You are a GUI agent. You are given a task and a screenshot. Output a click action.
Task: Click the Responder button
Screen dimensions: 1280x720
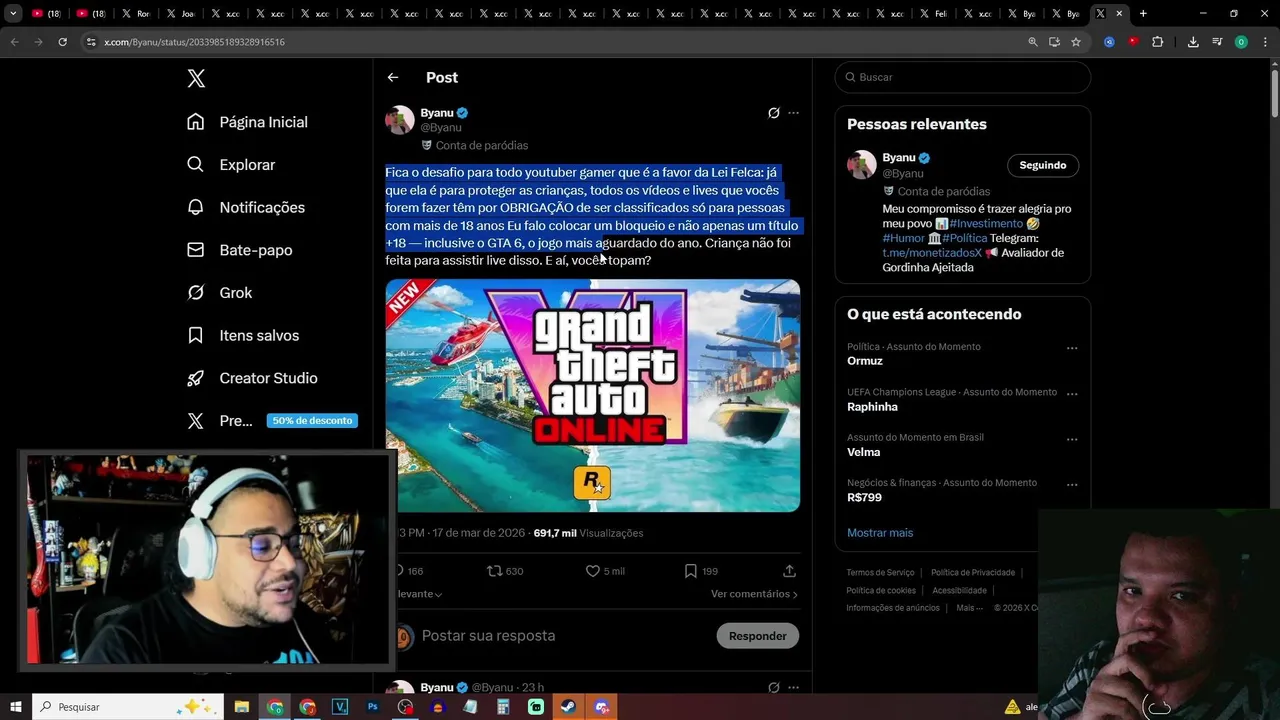tap(757, 636)
